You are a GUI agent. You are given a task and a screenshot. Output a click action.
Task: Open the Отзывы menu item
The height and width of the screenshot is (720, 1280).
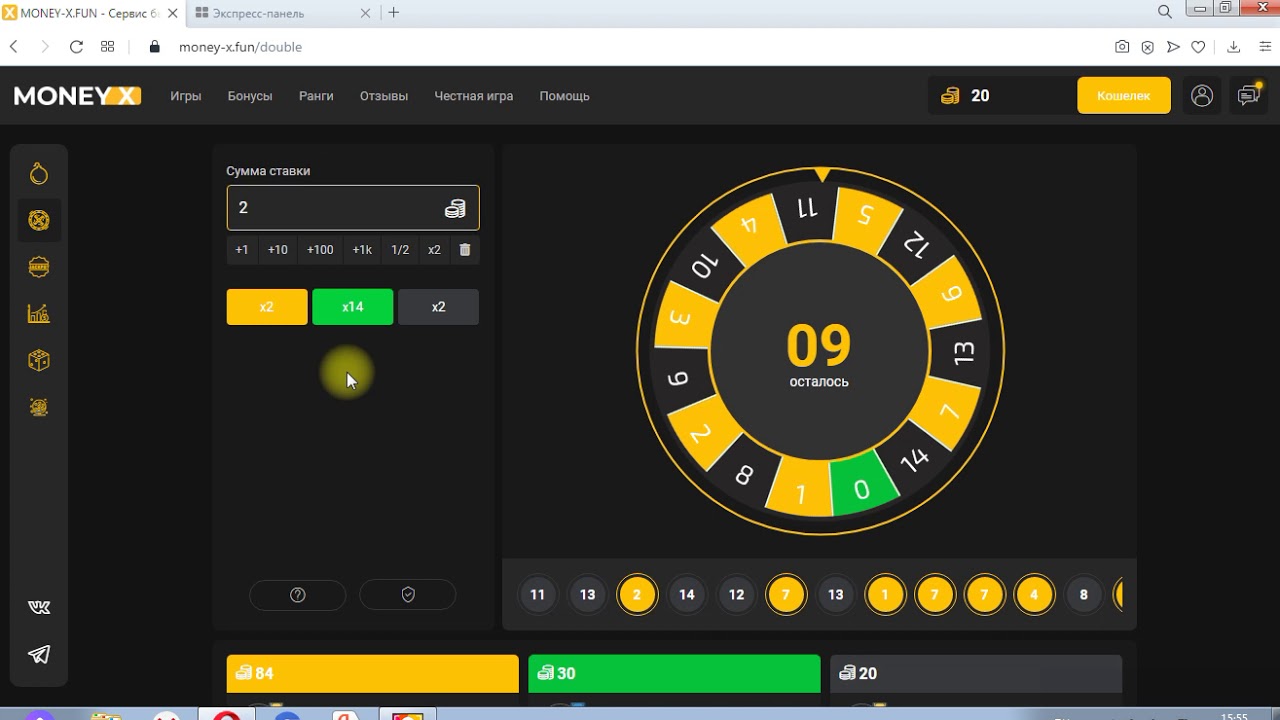click(x=384, y=96)
